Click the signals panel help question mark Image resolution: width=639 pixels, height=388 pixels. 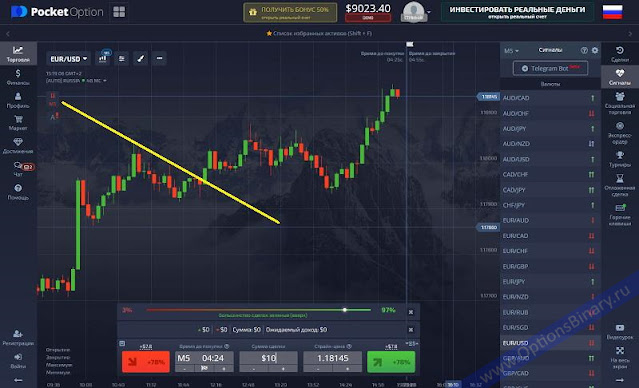click(584, 50)
